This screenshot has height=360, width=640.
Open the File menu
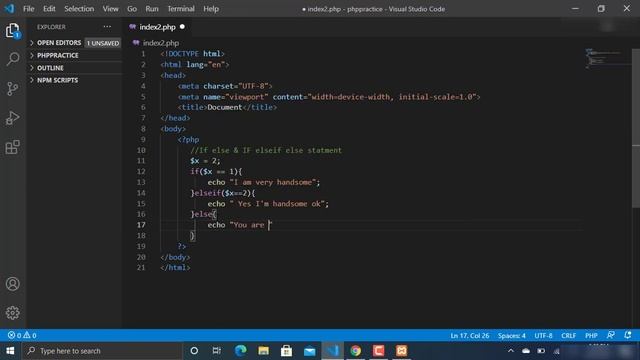29,9
